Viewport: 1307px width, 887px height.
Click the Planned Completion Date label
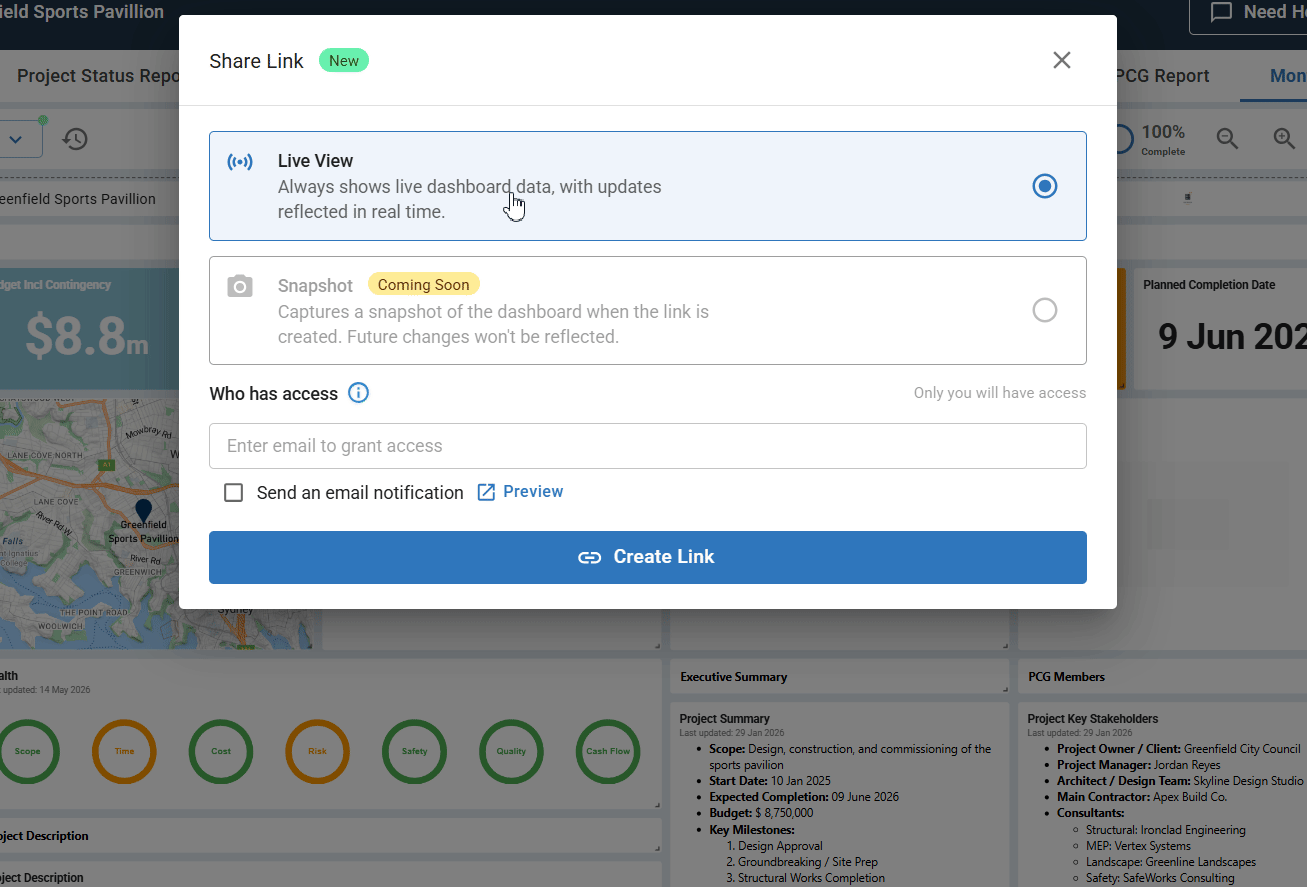1209,285
